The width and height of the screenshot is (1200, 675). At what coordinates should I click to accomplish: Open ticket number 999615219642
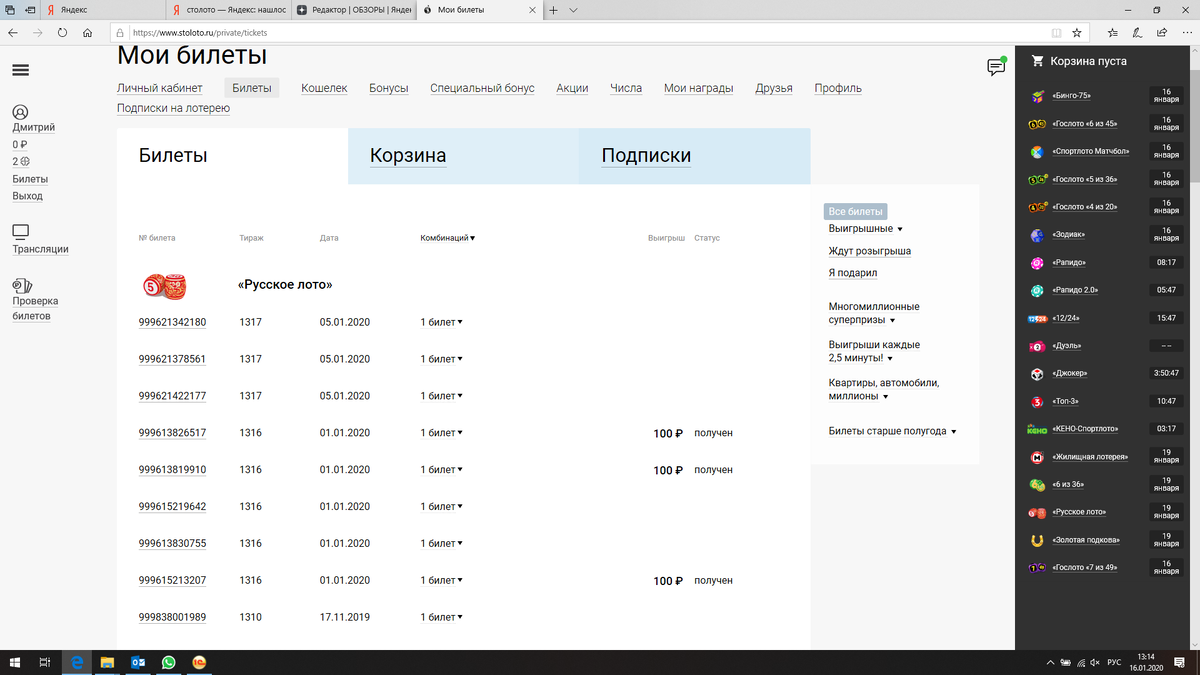pos(172,507)
